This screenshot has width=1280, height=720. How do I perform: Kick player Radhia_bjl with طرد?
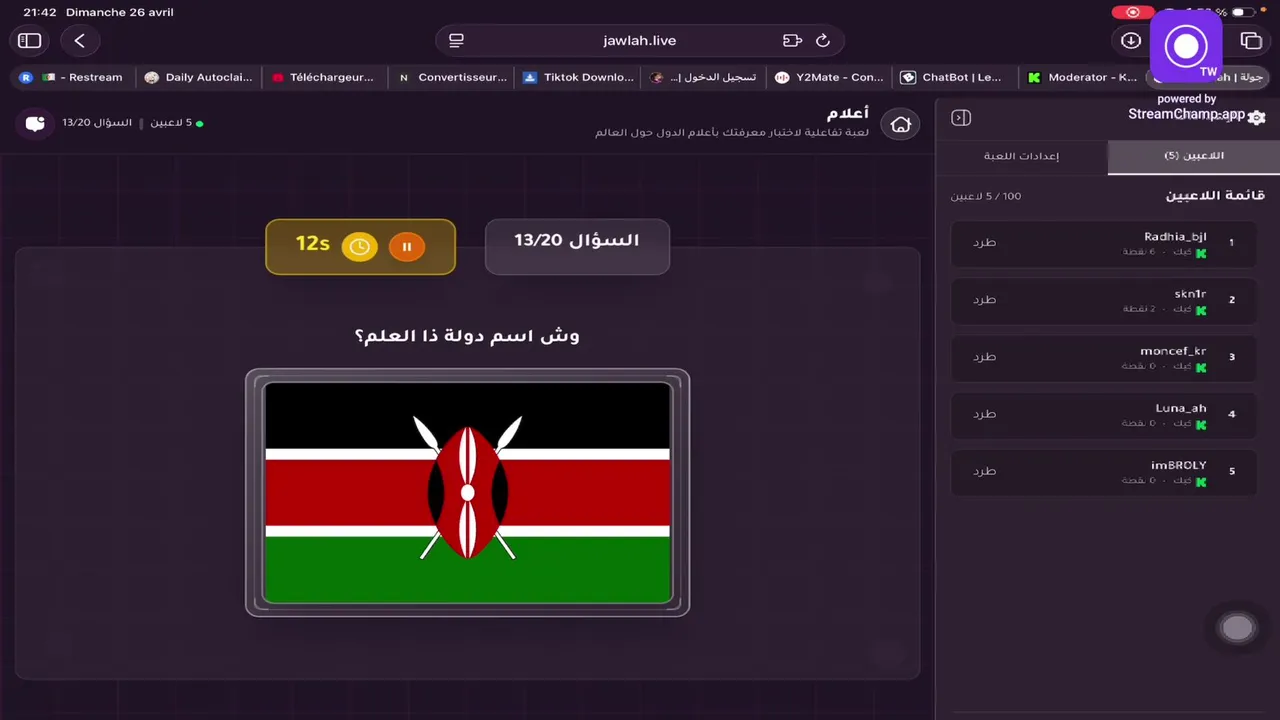985,243
